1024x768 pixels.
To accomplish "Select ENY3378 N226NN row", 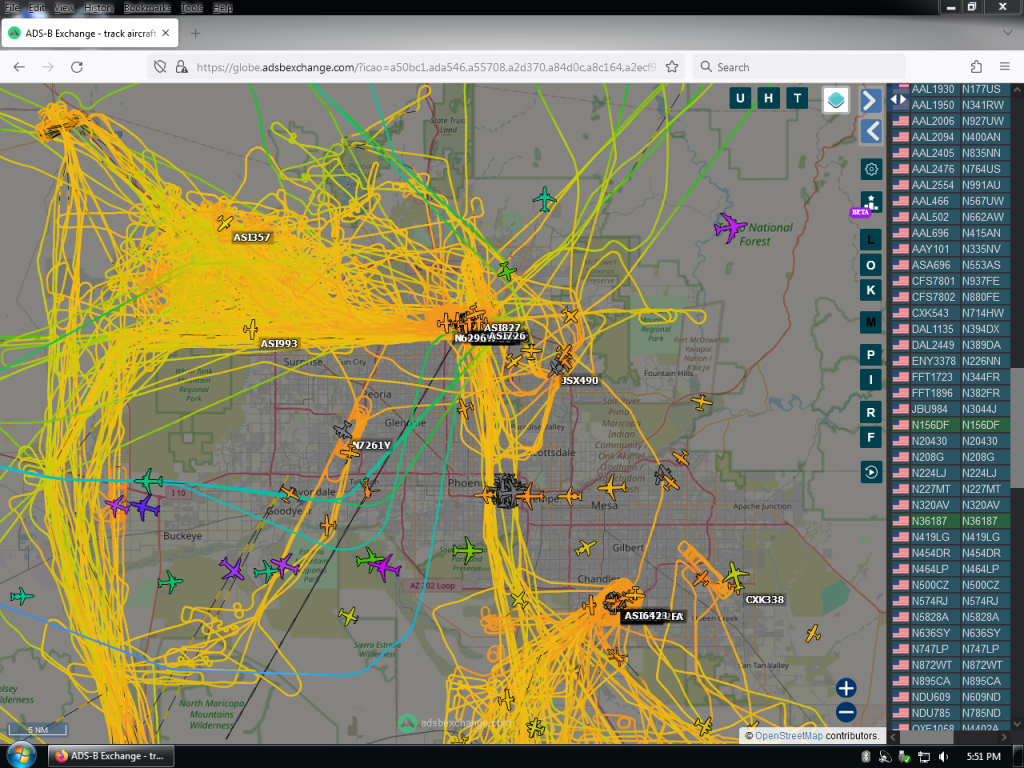I will pos(951,361).
